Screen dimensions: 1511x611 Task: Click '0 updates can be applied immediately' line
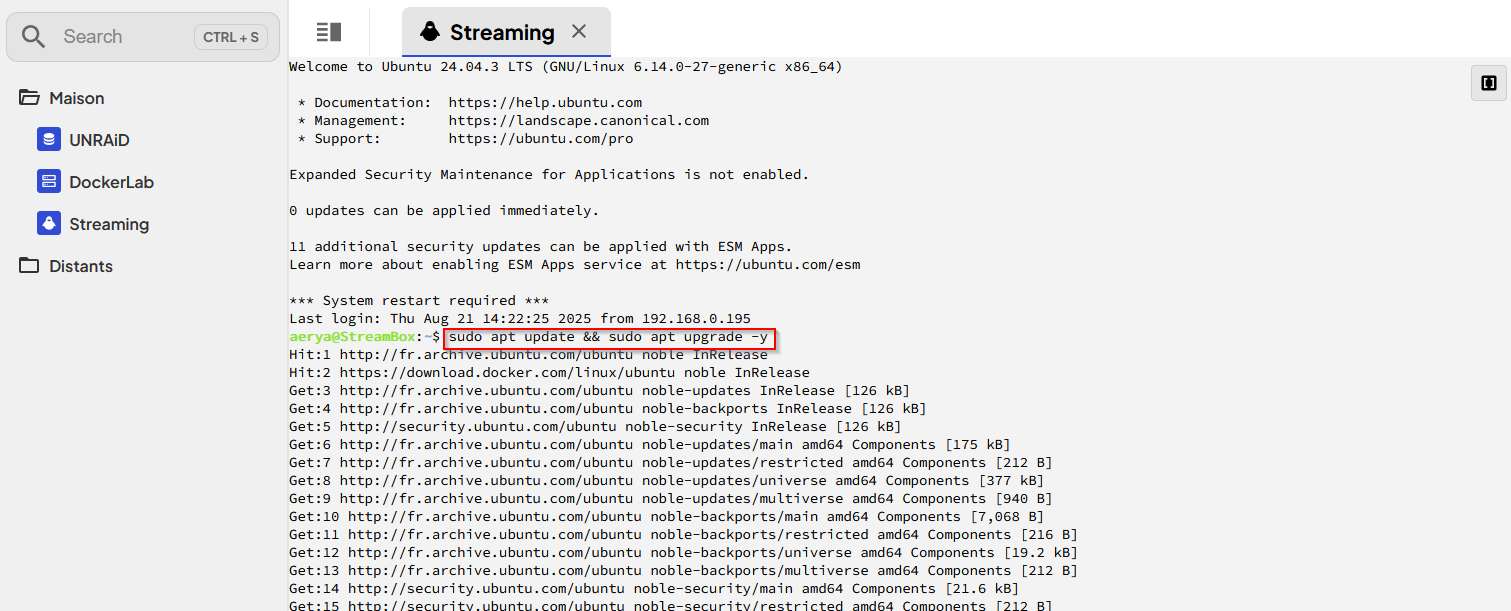pos(444,210)
